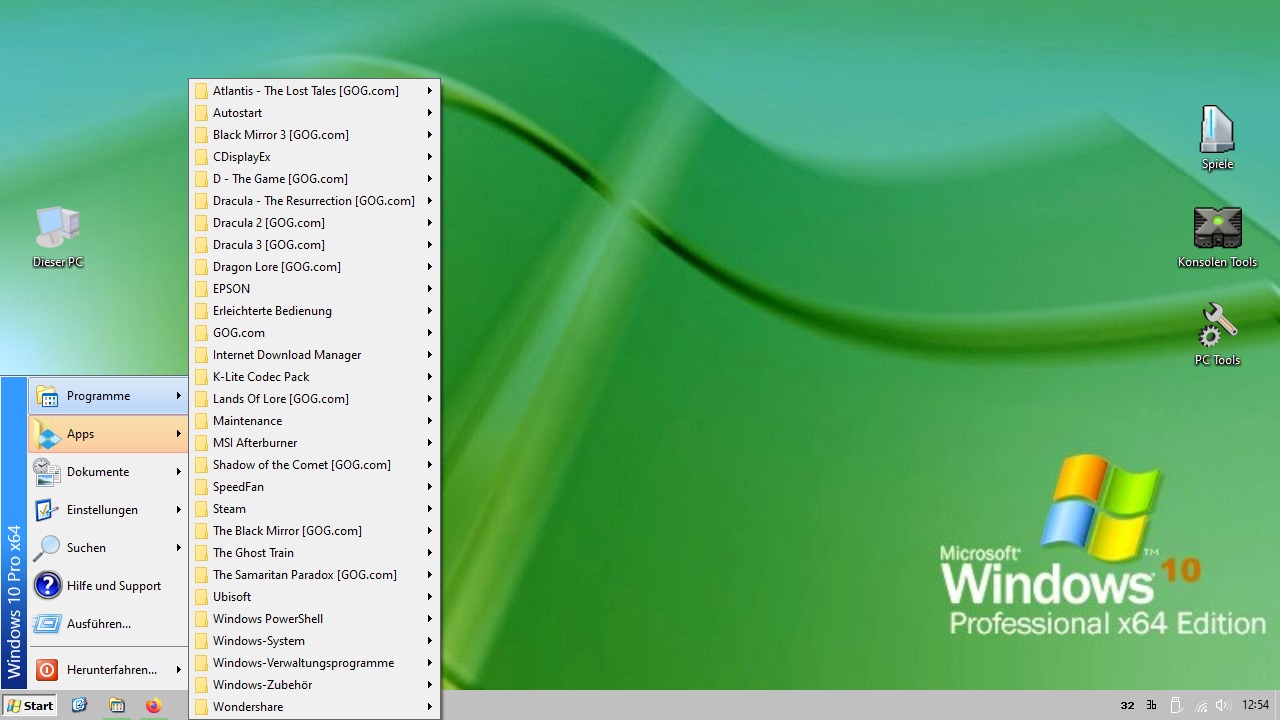Click the Programme folder icon in Start menu

click(x=47, y=396)
